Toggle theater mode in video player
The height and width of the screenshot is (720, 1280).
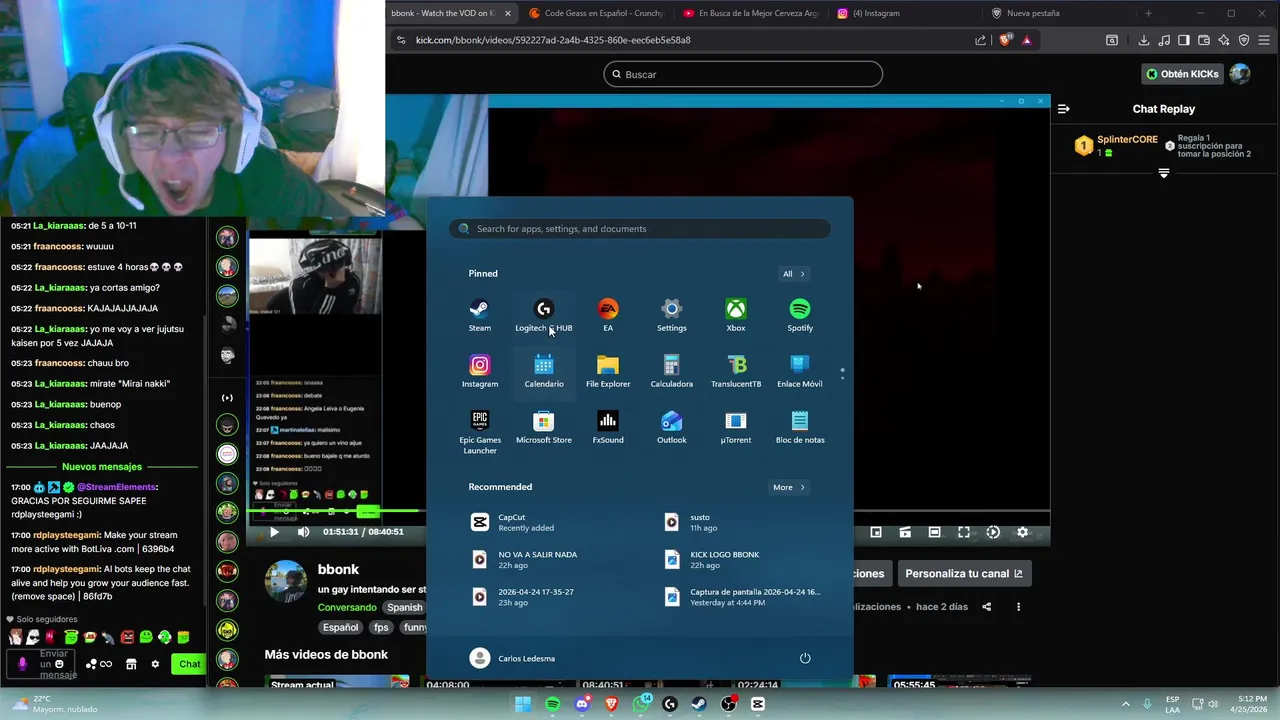tap(934, 532)
